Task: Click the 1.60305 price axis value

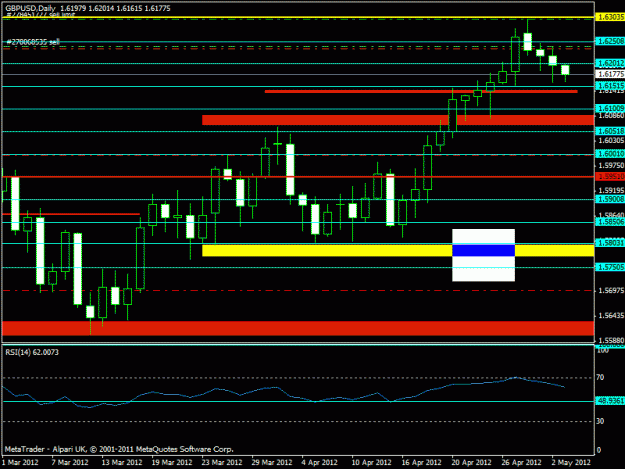Action: (611, 140)
